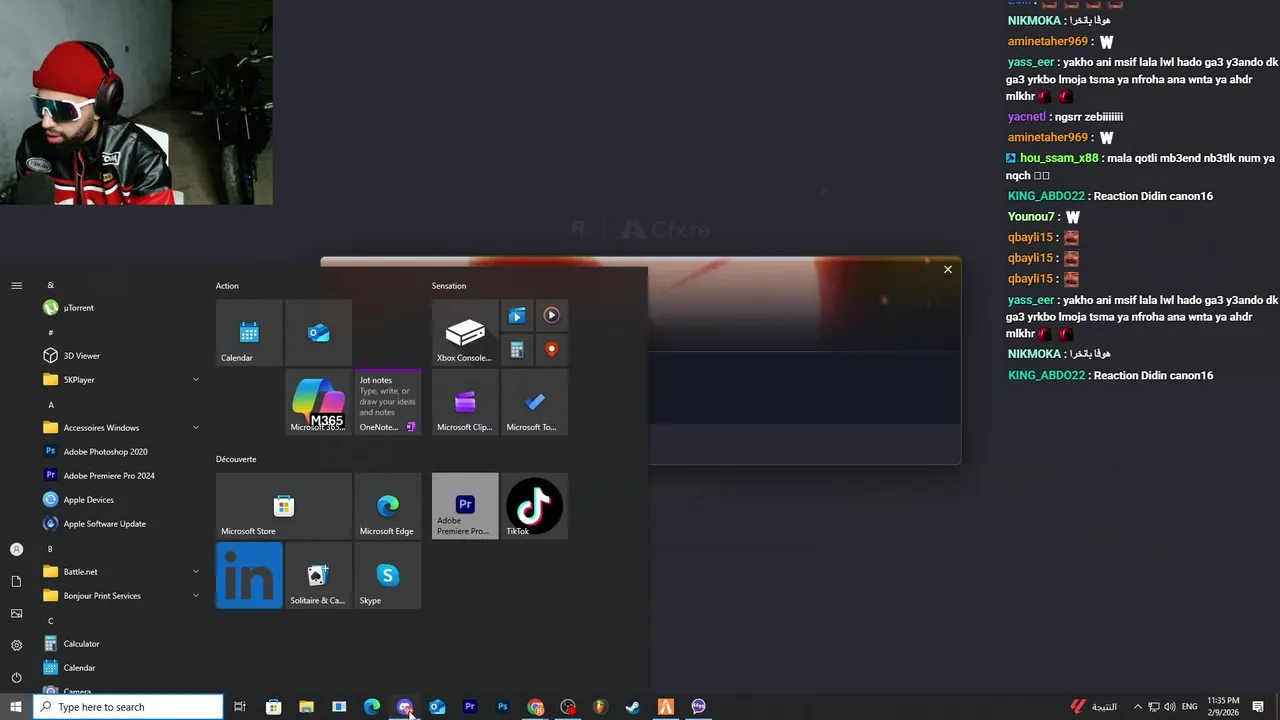
Task: Close the dialog behind the Start menu
Action: click(x=948, y=269)
